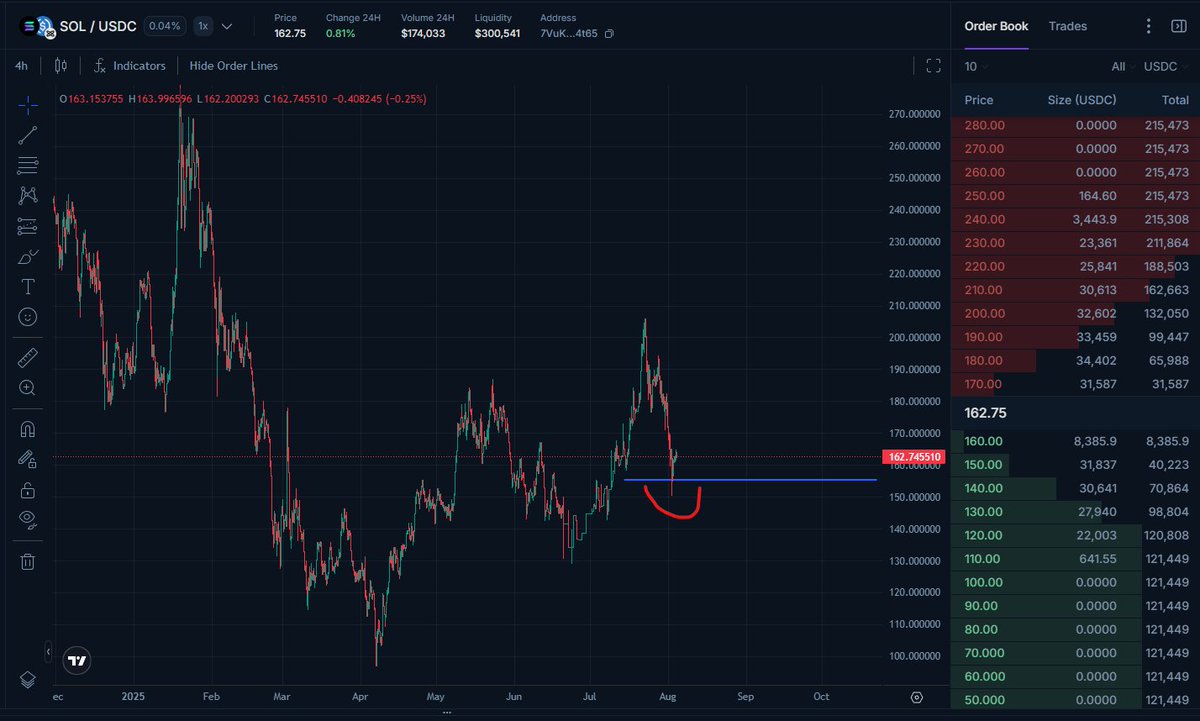Select the XABCD pattern tool
The height and width of the screenshot is (721, 1200).
(28, 196)
